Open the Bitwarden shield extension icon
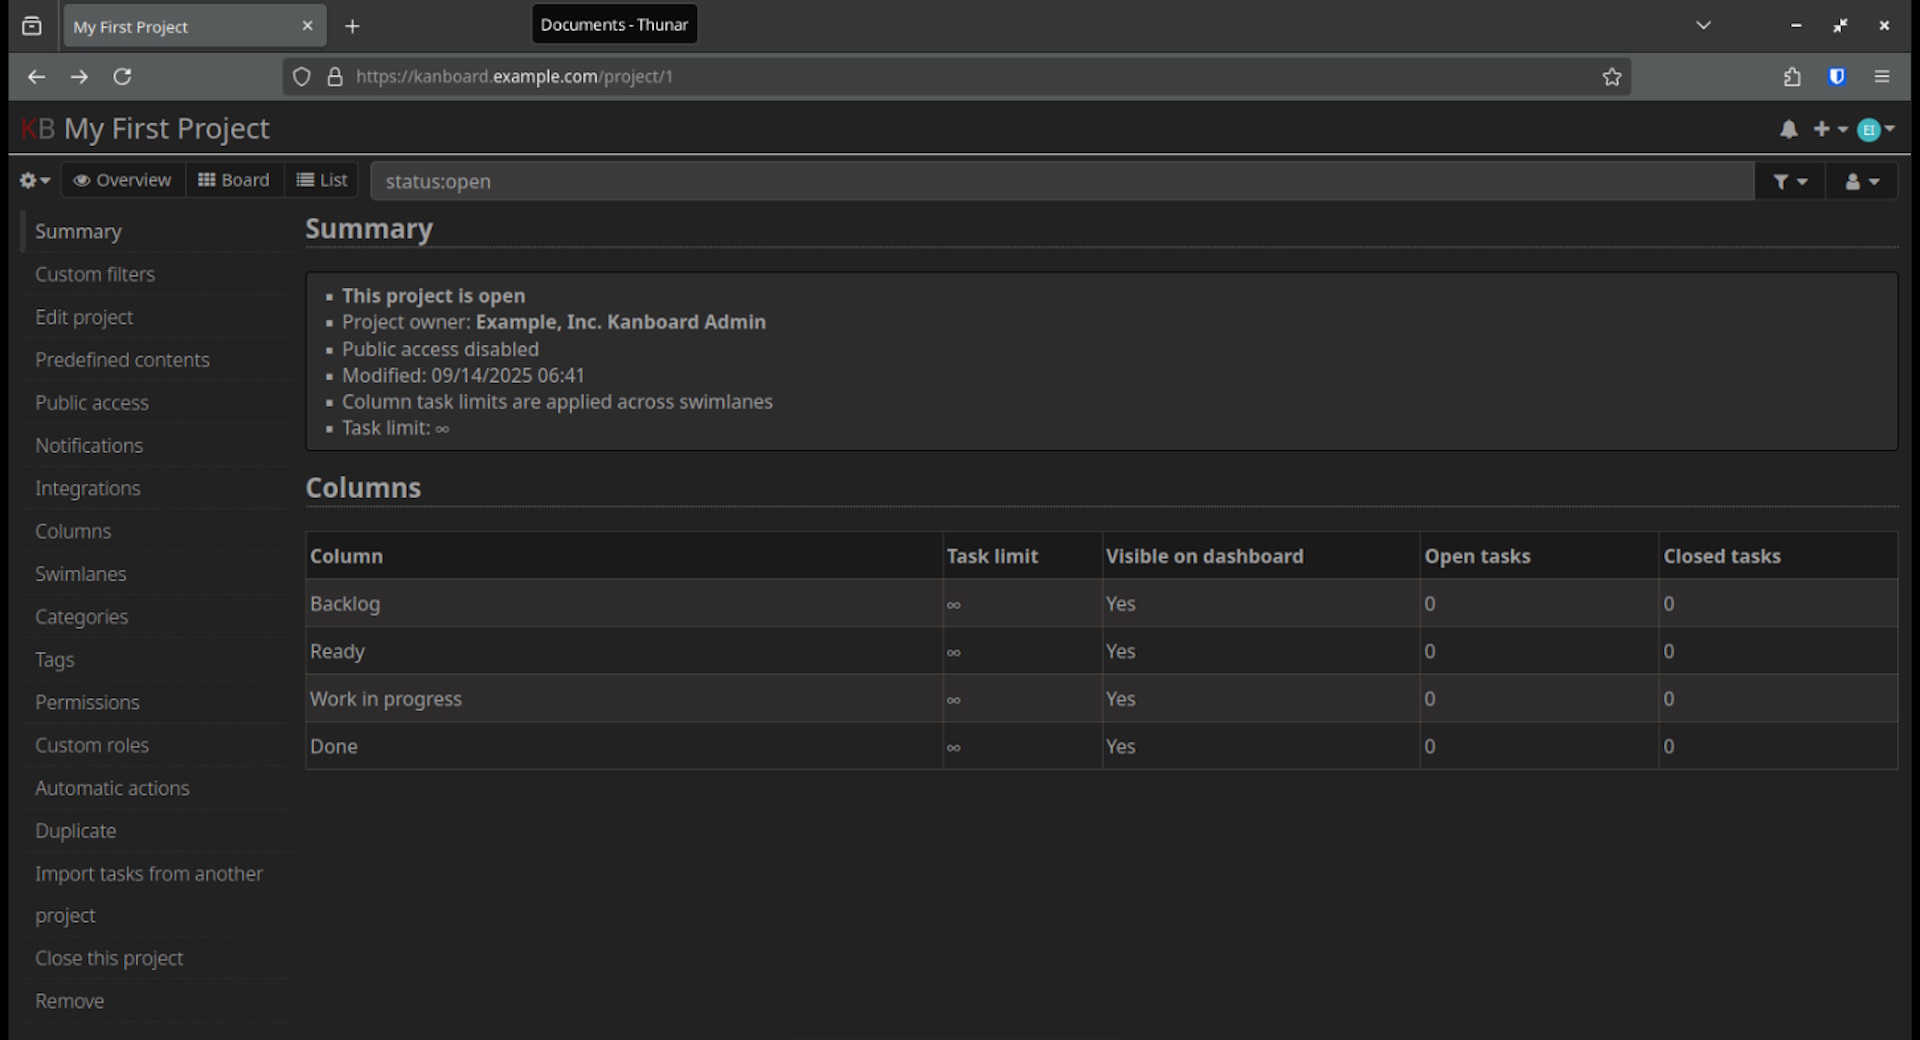 tap(1836, 77)
